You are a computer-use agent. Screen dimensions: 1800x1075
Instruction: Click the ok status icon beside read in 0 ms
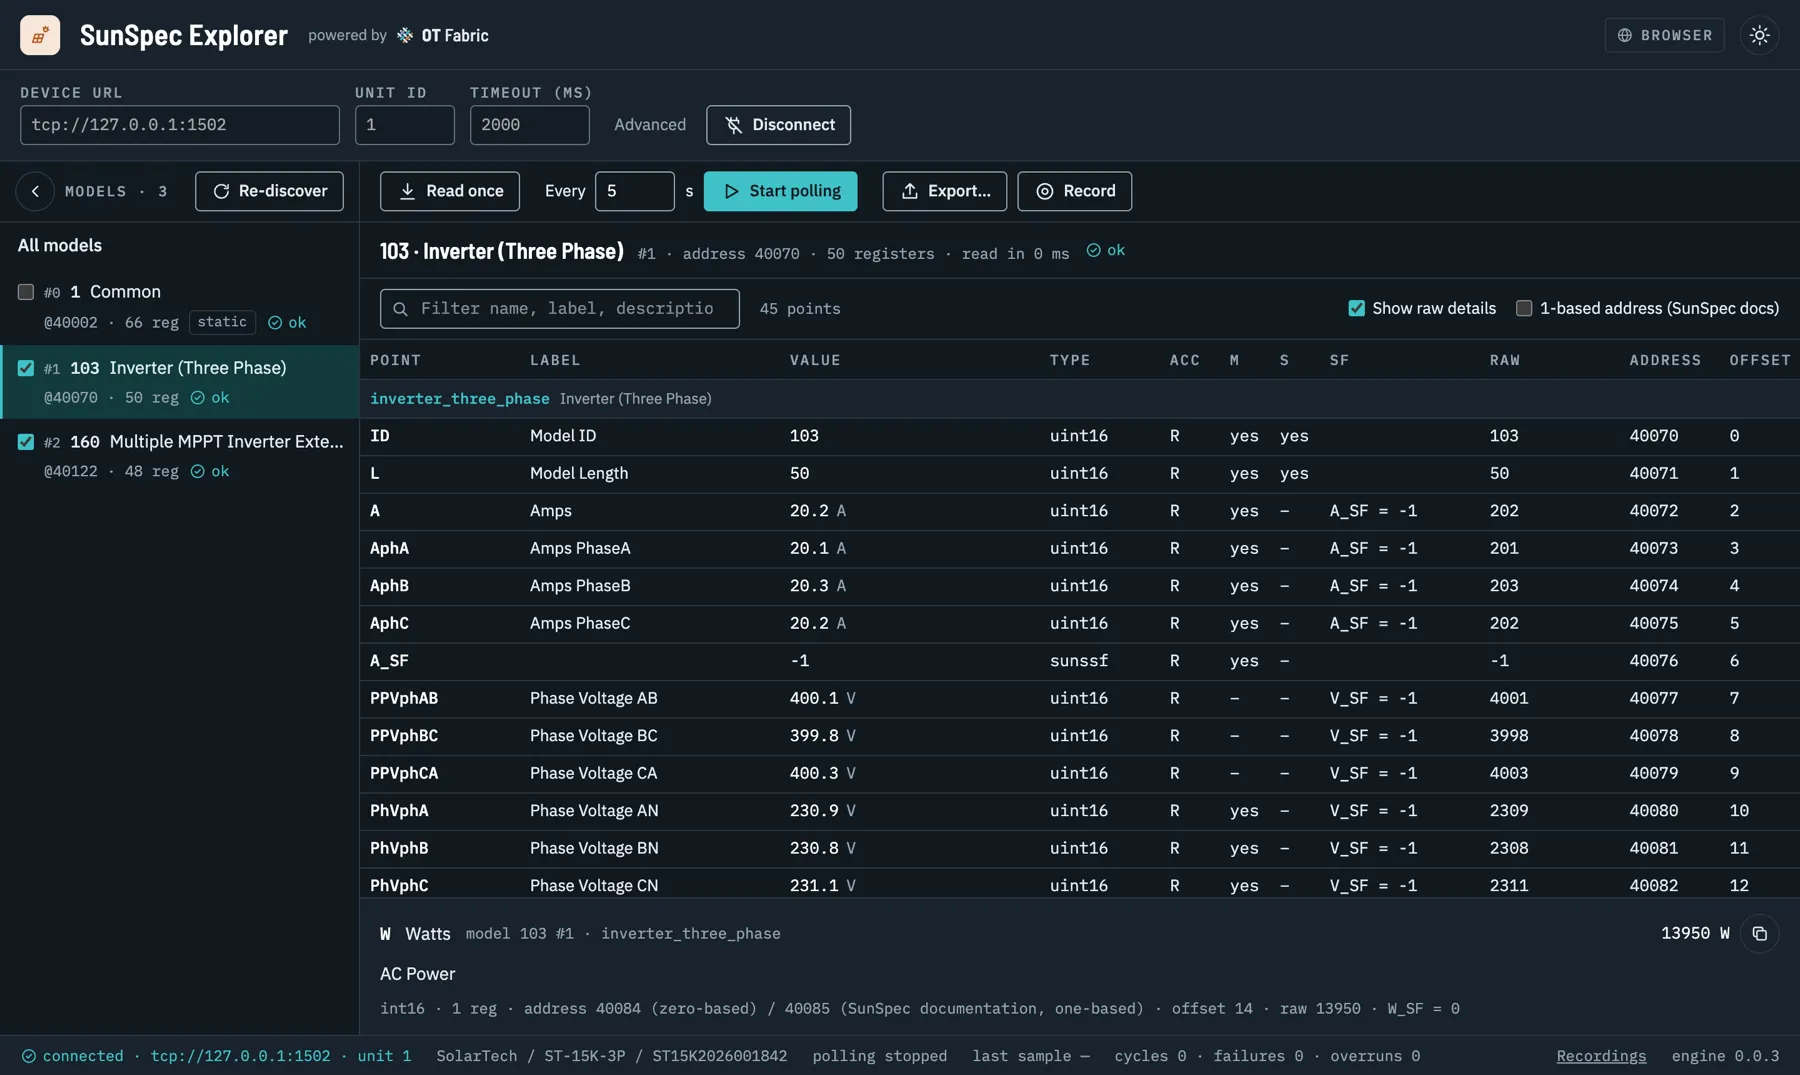tap(1093, 250)
